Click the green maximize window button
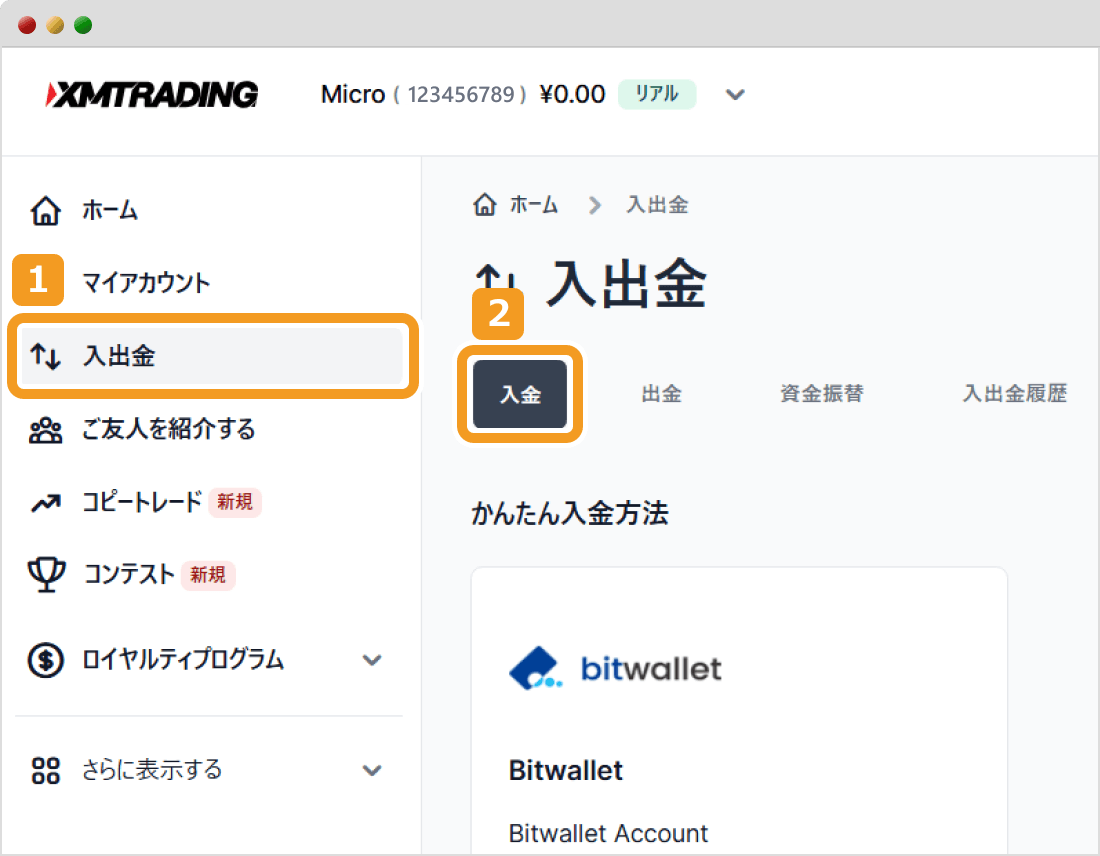1100x856 pixels. [83, 25]
